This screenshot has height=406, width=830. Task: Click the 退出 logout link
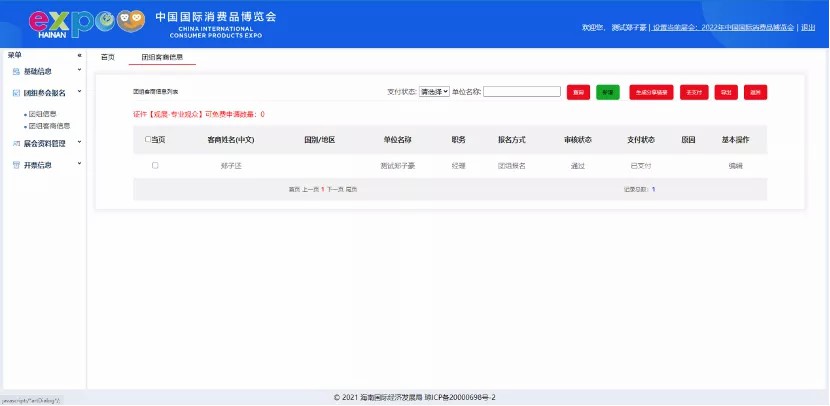(x=808, y=28)
